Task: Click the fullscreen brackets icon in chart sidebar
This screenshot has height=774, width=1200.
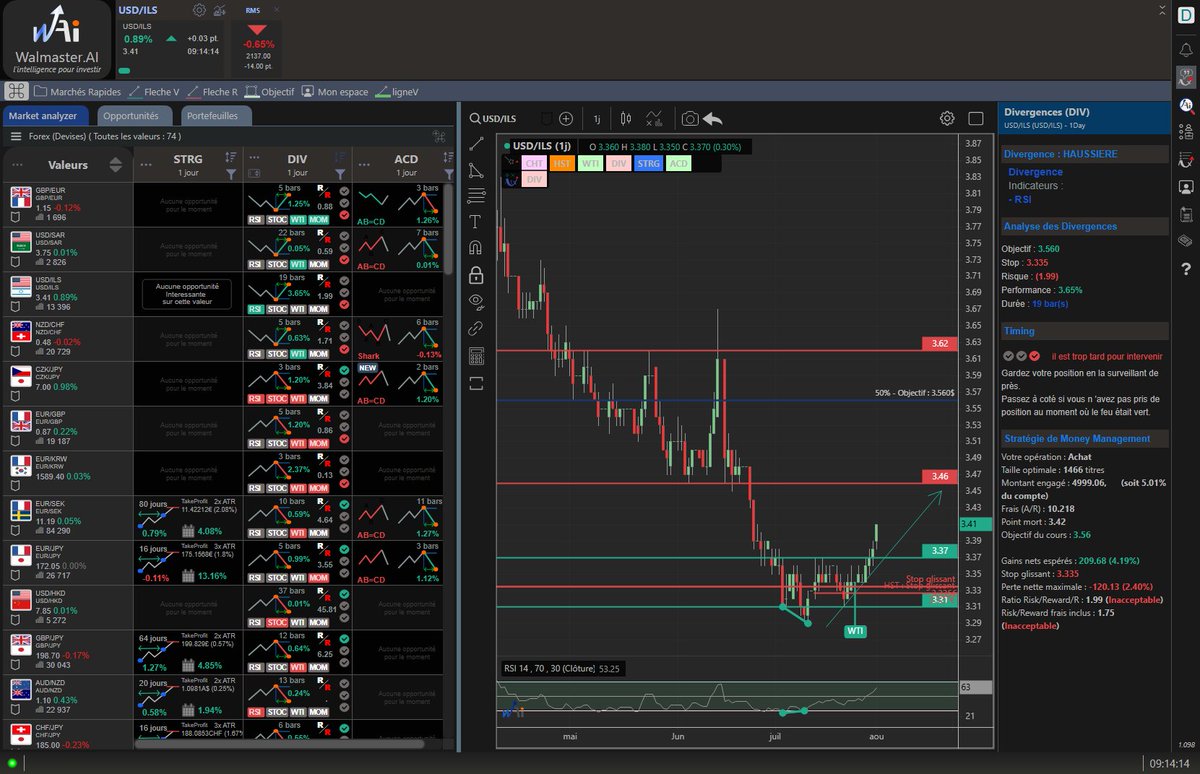Action: coord(476,382)
